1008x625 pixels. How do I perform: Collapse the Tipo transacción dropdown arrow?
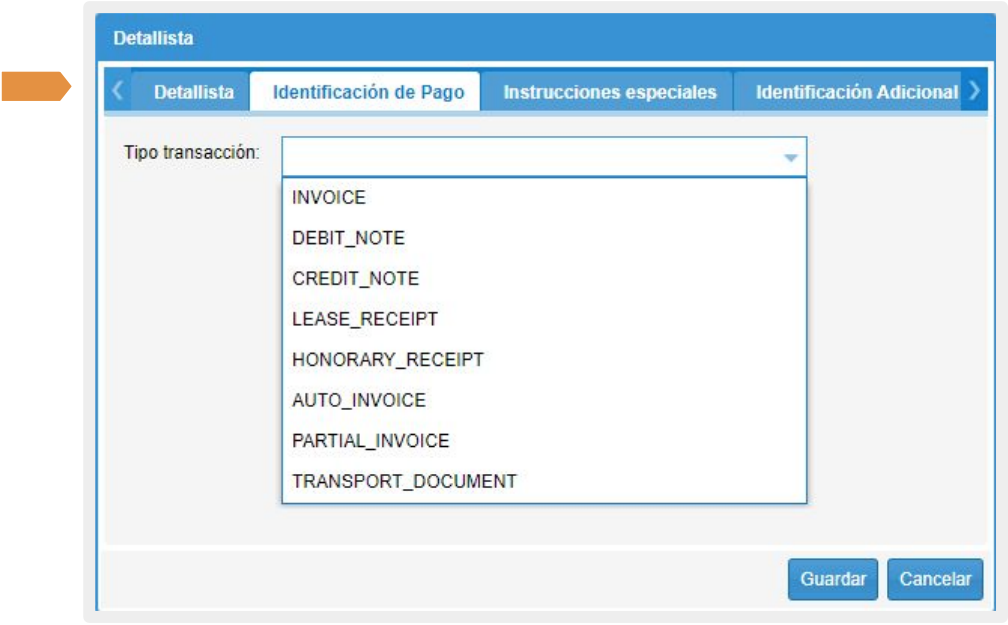[790, 158]
